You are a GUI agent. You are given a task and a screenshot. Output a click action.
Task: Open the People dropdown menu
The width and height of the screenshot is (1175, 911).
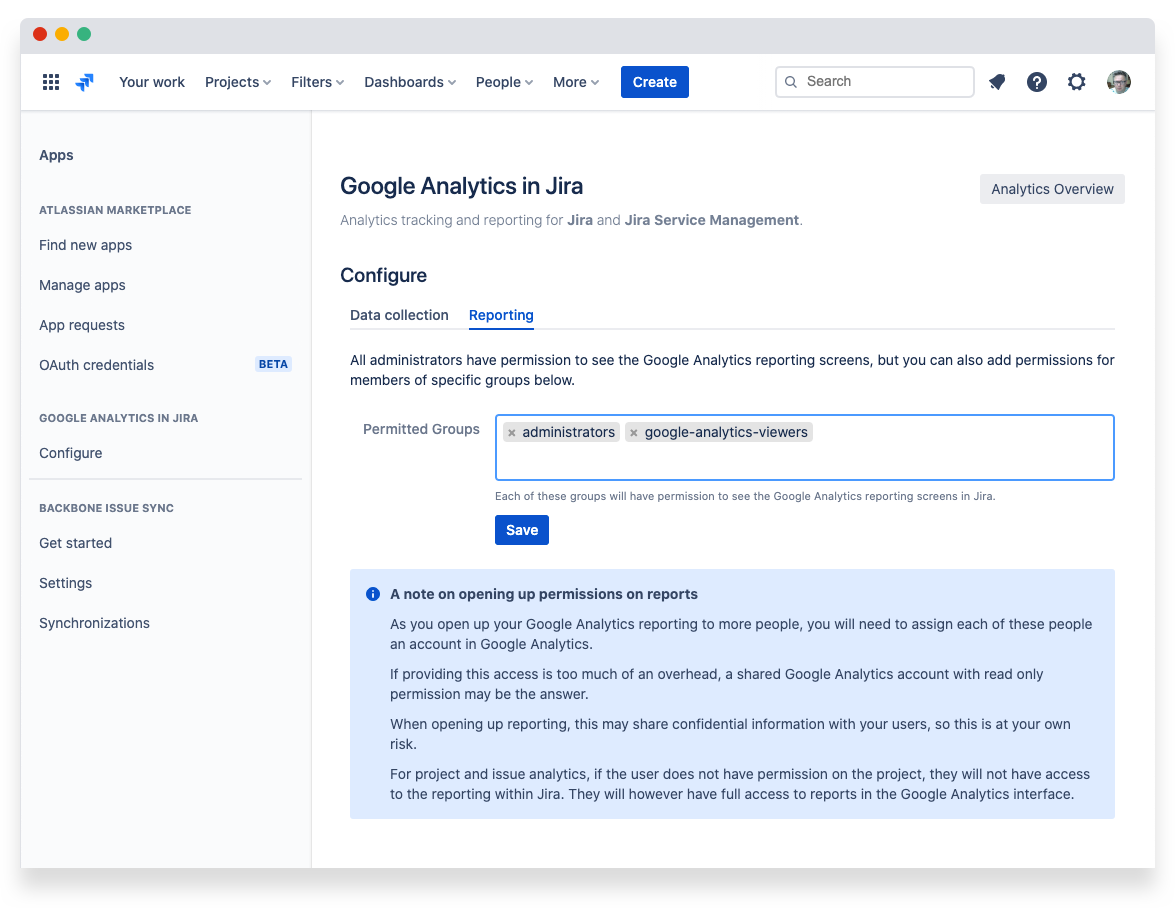(504, 82)
